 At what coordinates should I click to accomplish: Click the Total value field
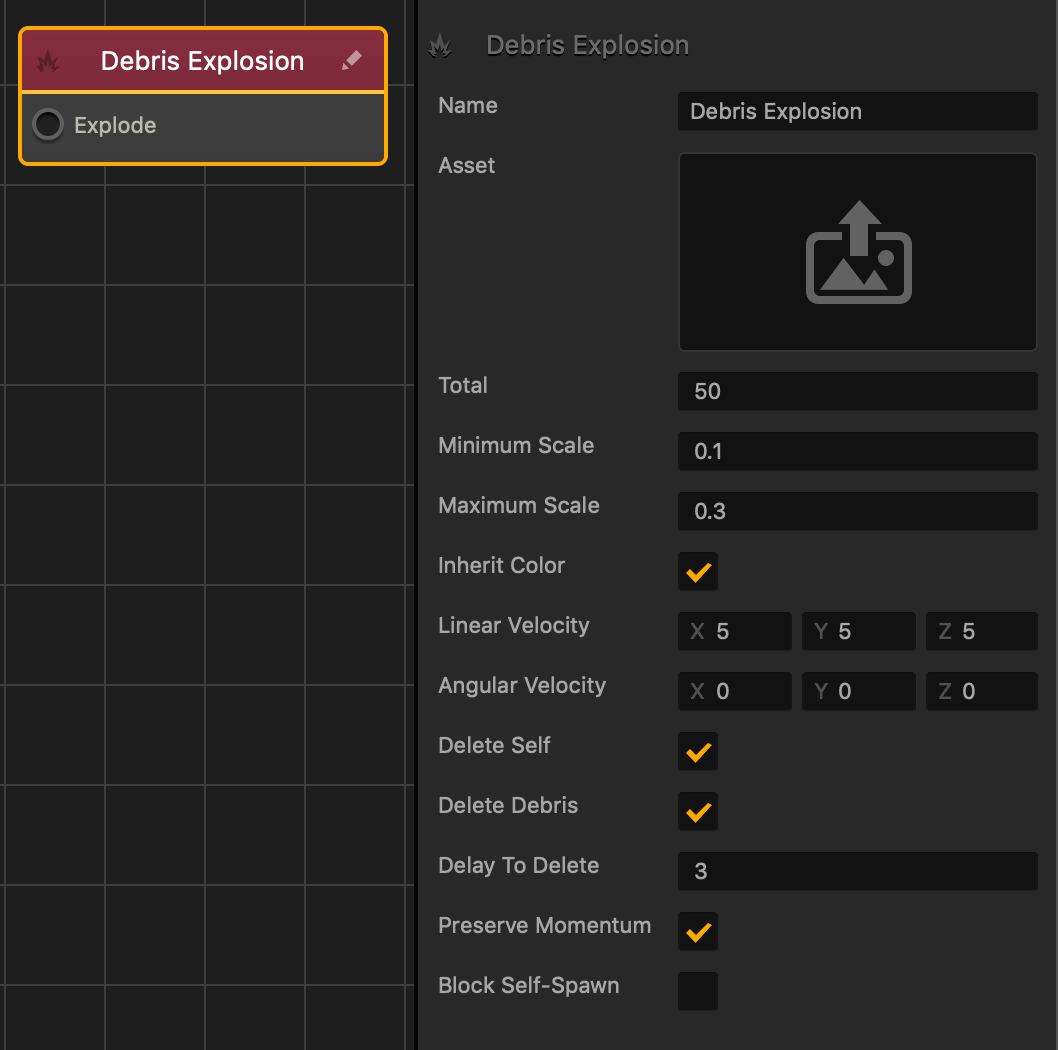coord(857,391)
